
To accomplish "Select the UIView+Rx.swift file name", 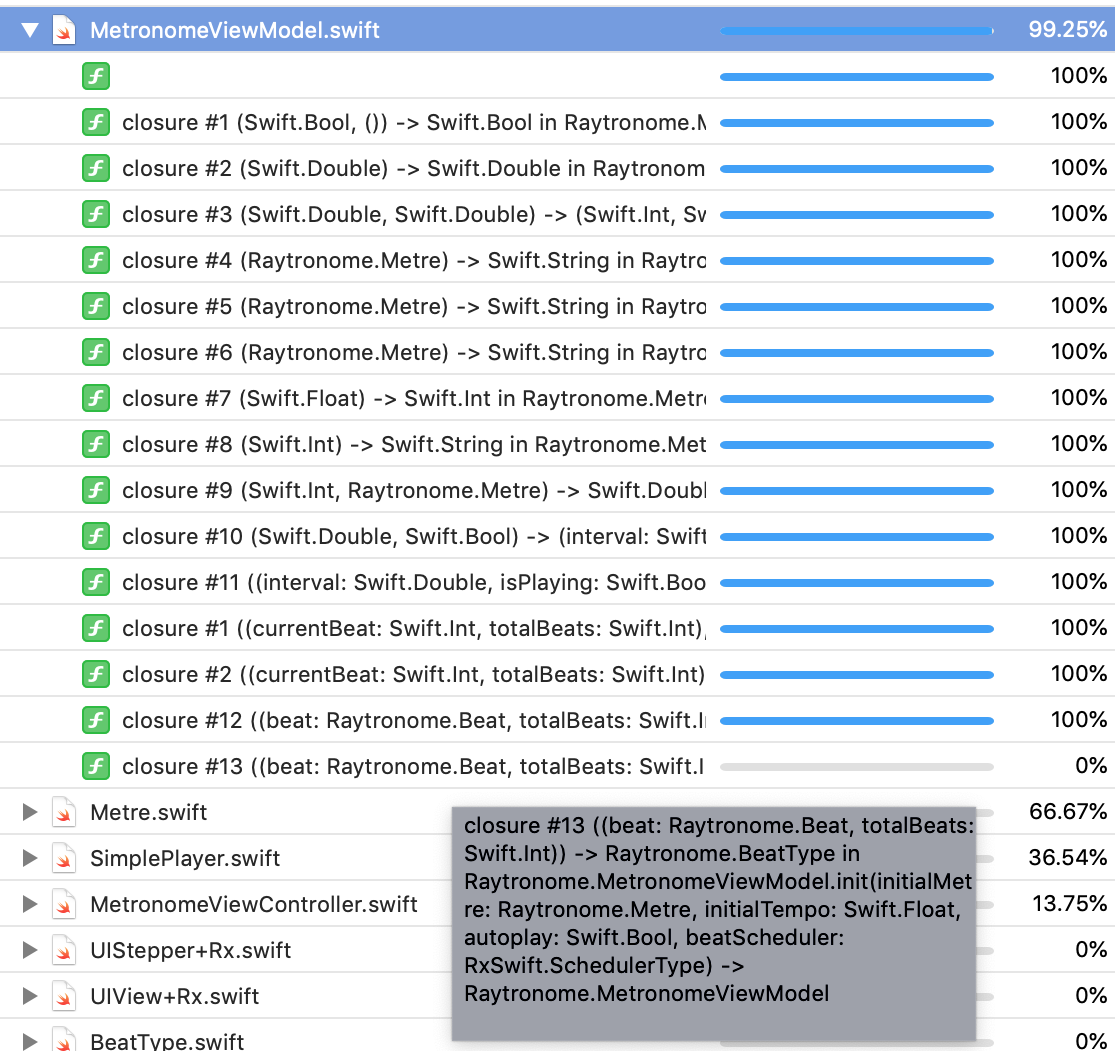I will (175, 996).
